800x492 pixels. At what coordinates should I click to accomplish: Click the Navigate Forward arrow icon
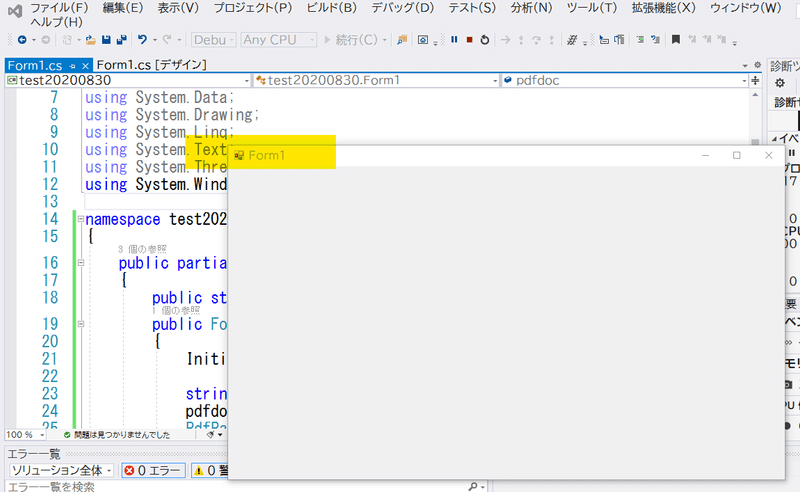click(45, 39)
